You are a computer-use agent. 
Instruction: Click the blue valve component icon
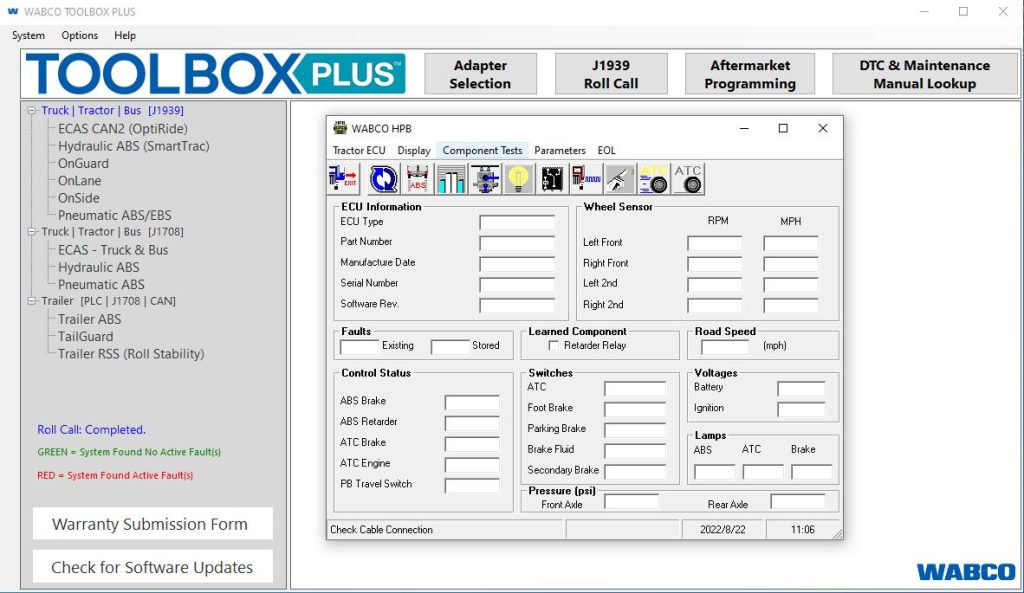tap(485, 179)
